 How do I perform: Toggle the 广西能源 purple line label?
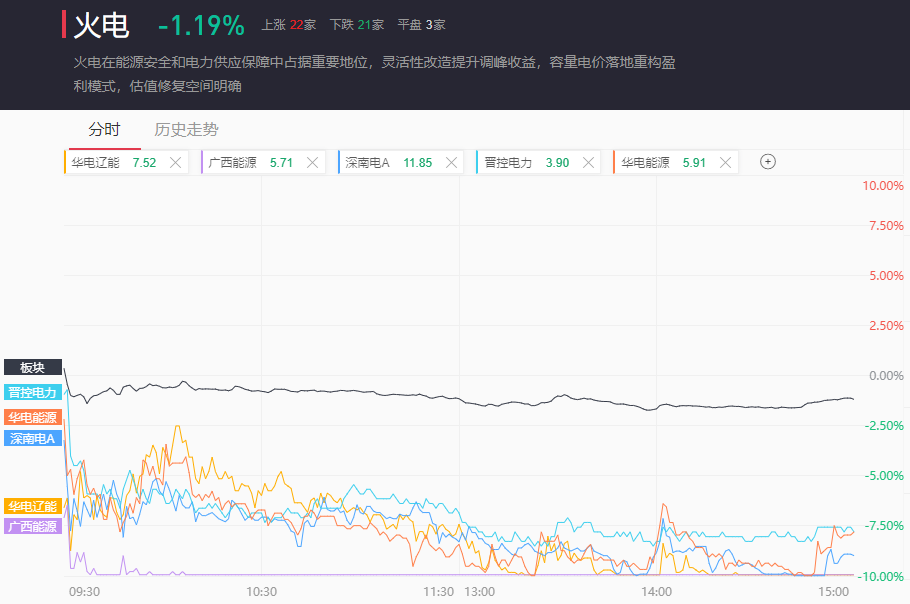point(33,526)
